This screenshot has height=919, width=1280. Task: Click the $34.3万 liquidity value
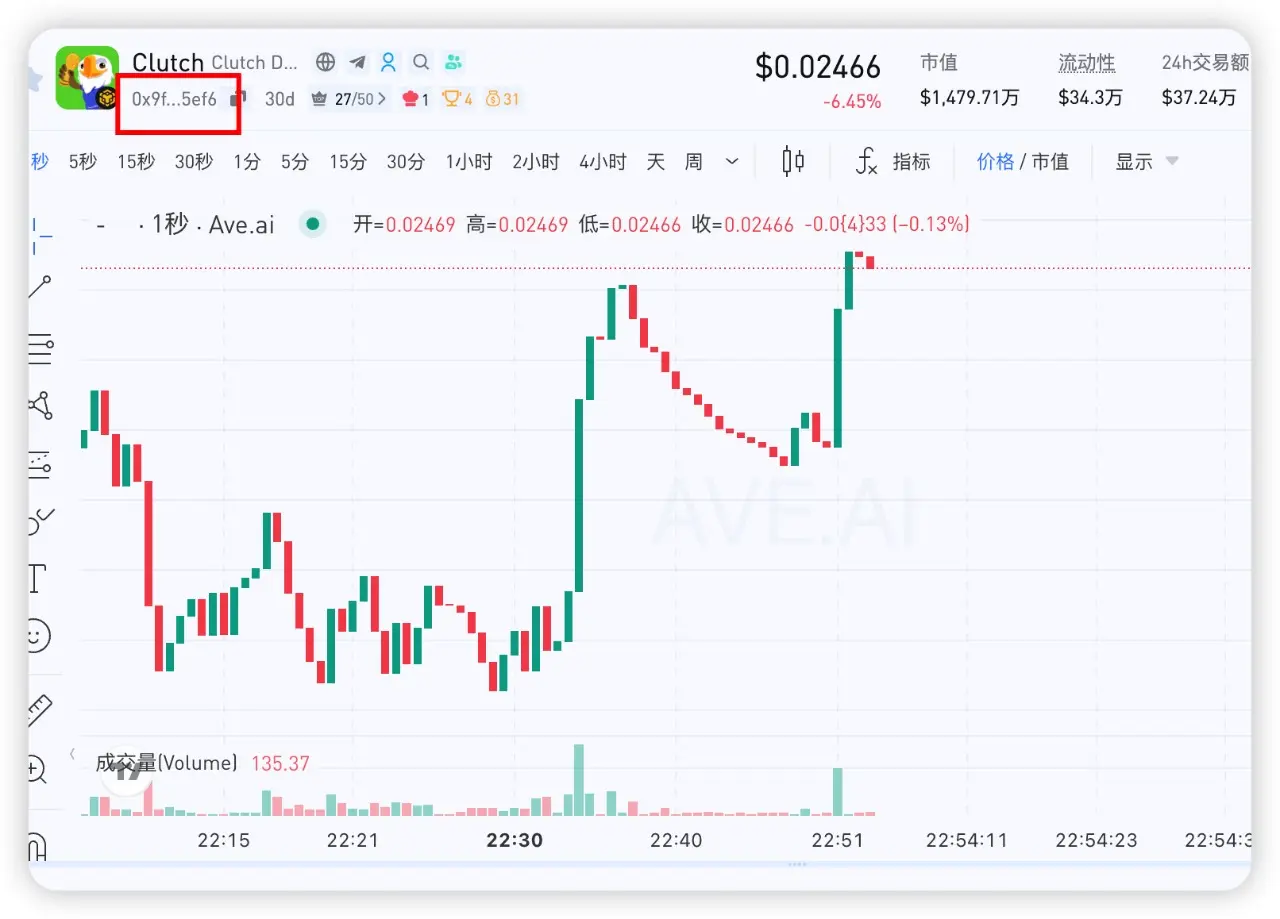[1091, 98]
